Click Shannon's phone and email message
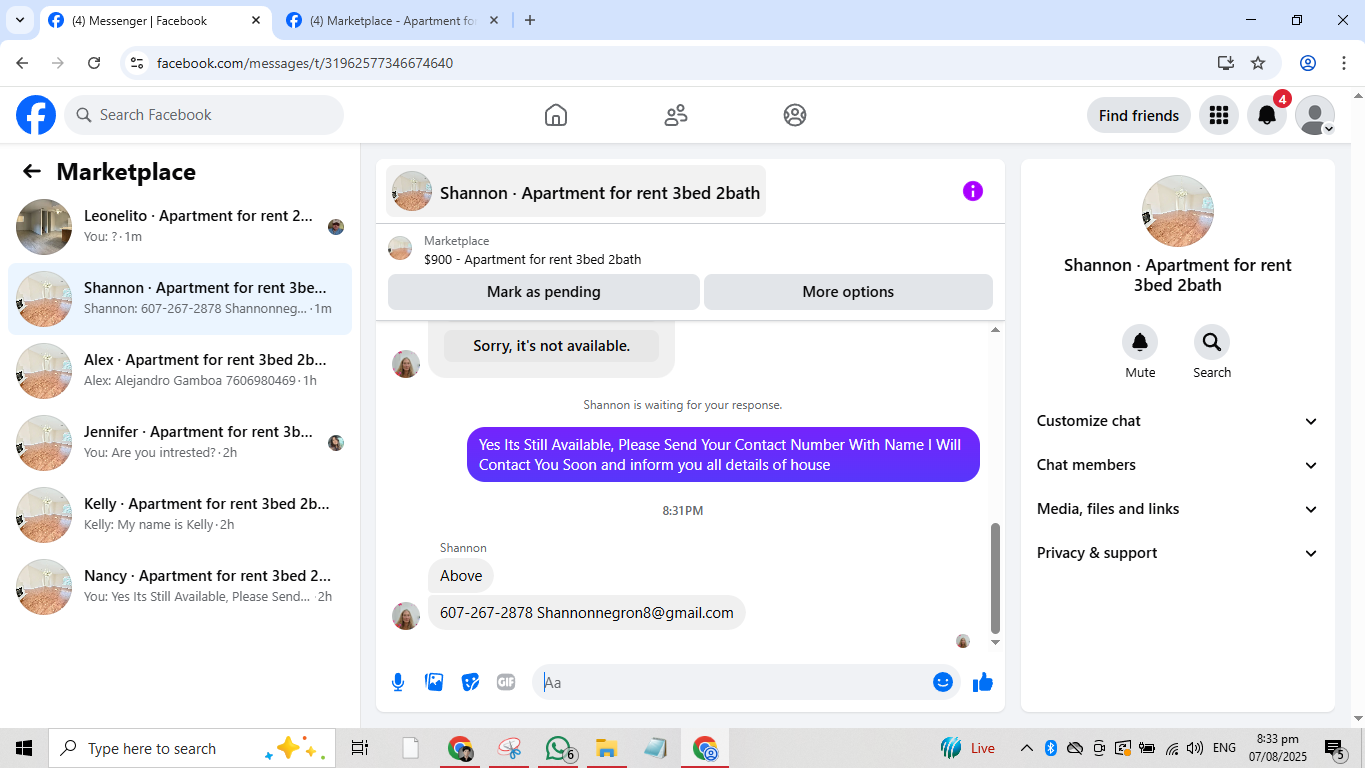 click(x=587, y=613)
